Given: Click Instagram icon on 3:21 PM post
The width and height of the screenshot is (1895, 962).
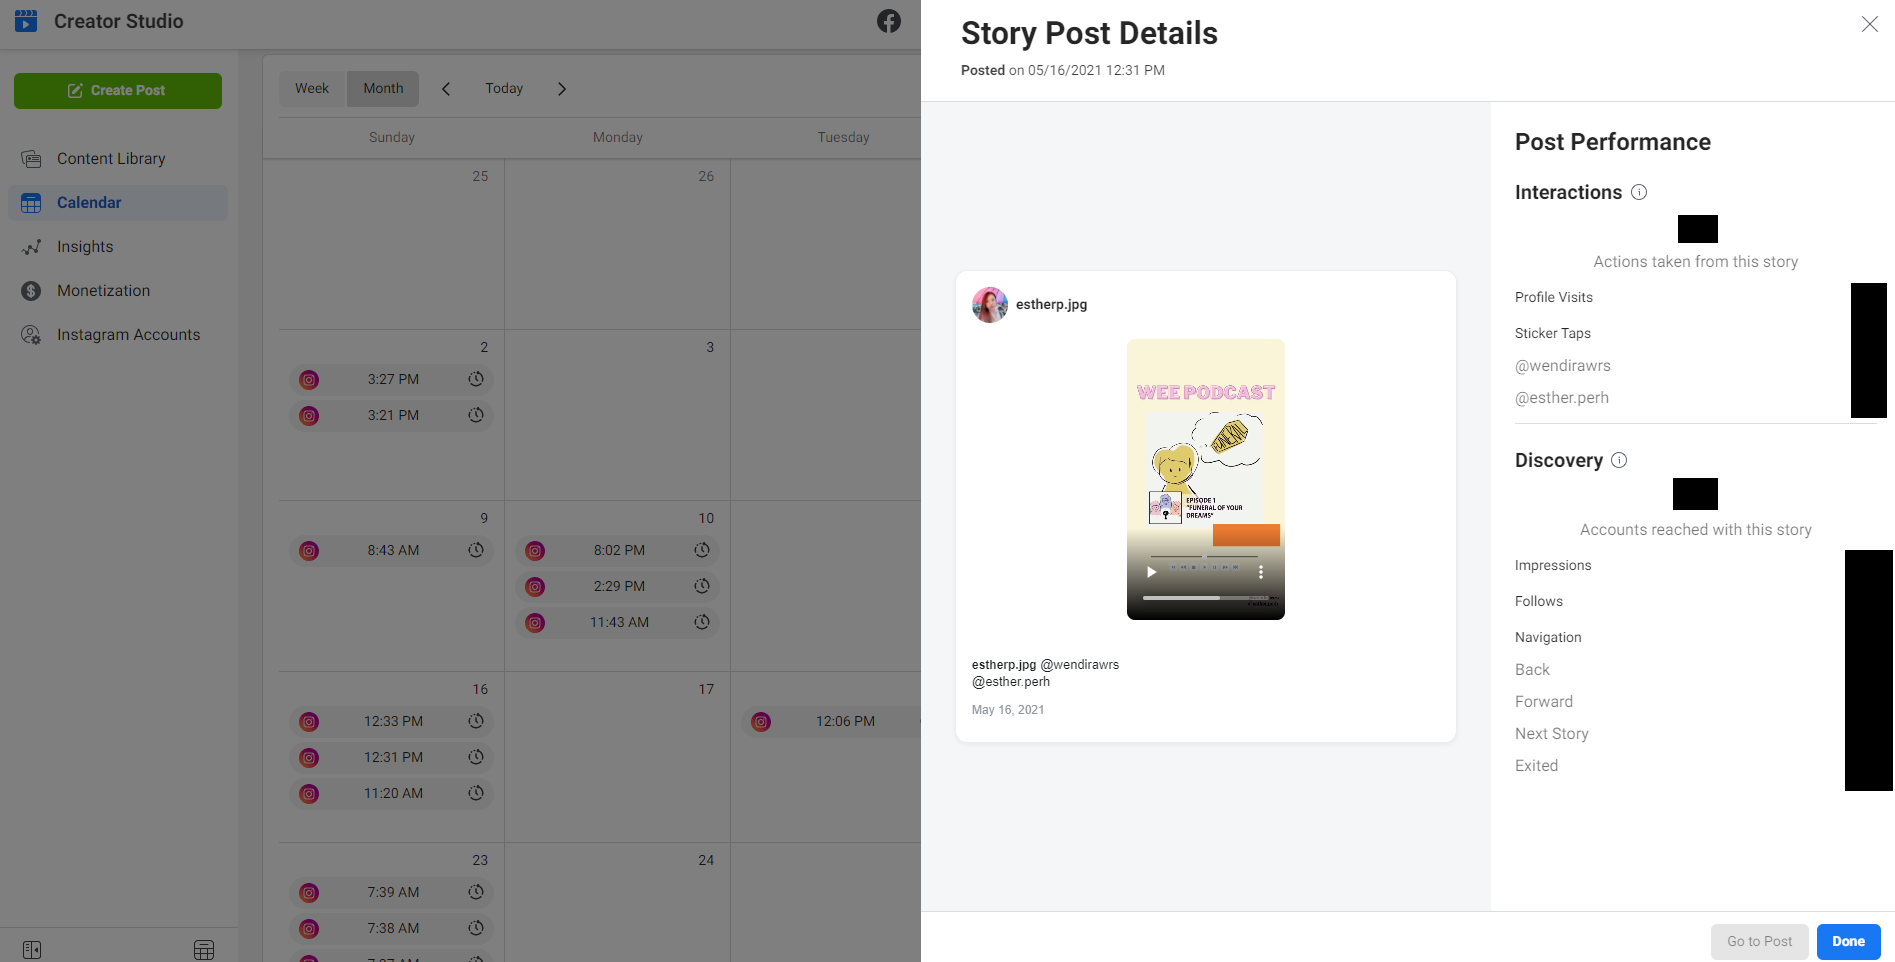Looking at the screenshot, I should 310,416.
